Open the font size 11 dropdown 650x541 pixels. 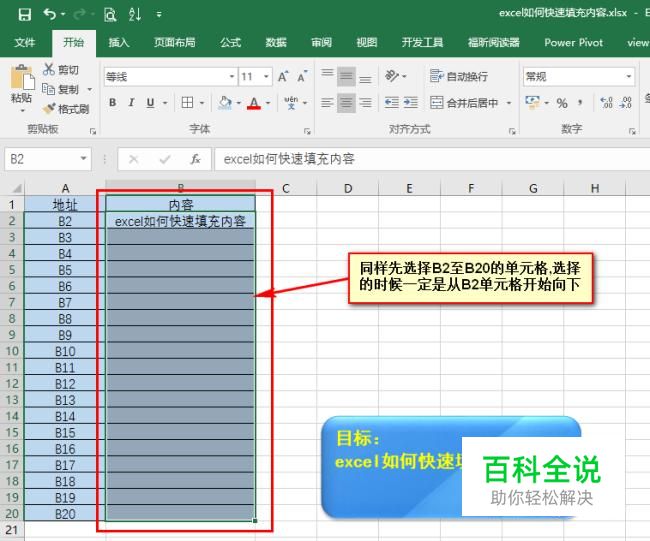pyautogui.click(x=266, y=77)
